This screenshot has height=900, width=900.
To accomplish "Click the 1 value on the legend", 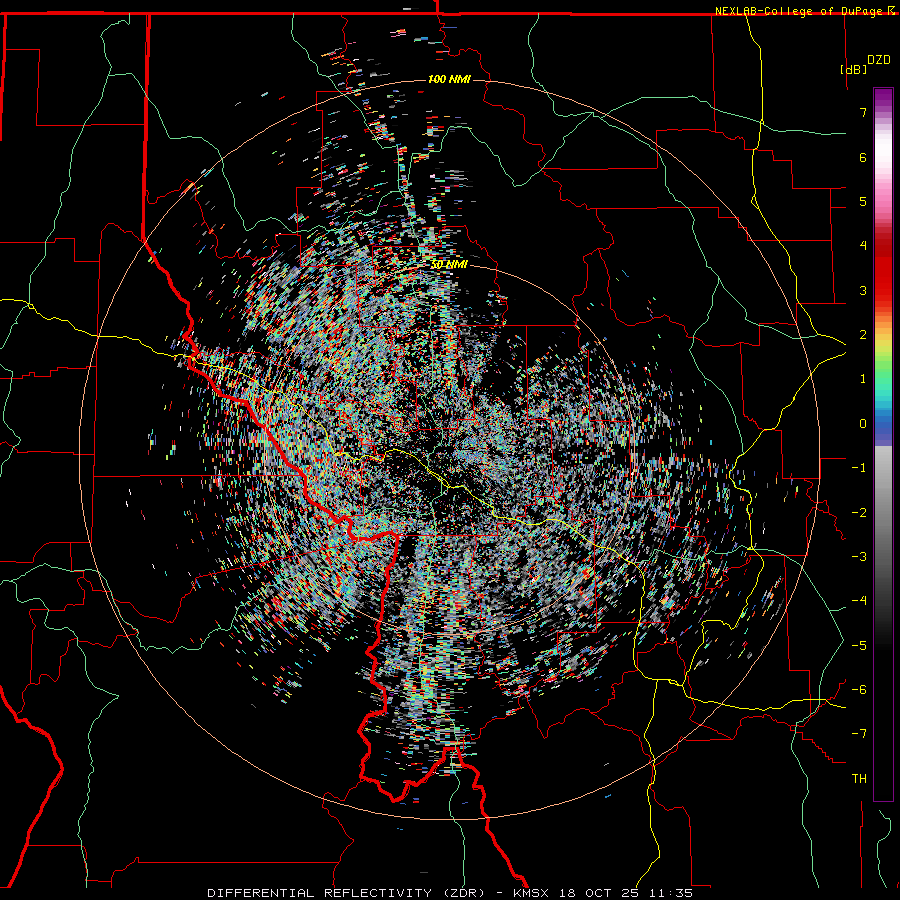I will tap(863, 379).
